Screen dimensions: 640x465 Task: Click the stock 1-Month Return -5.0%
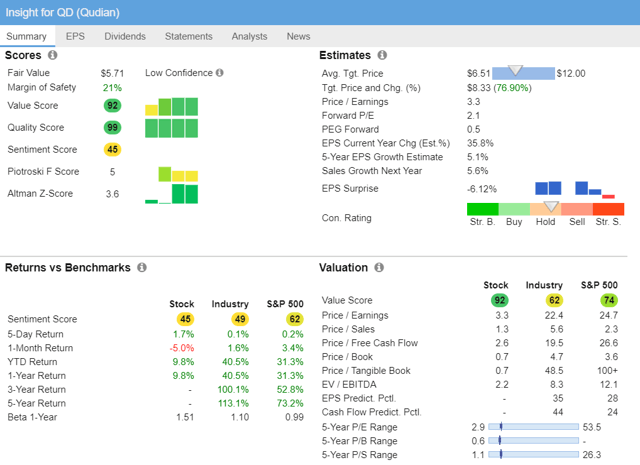click(182, 348)
